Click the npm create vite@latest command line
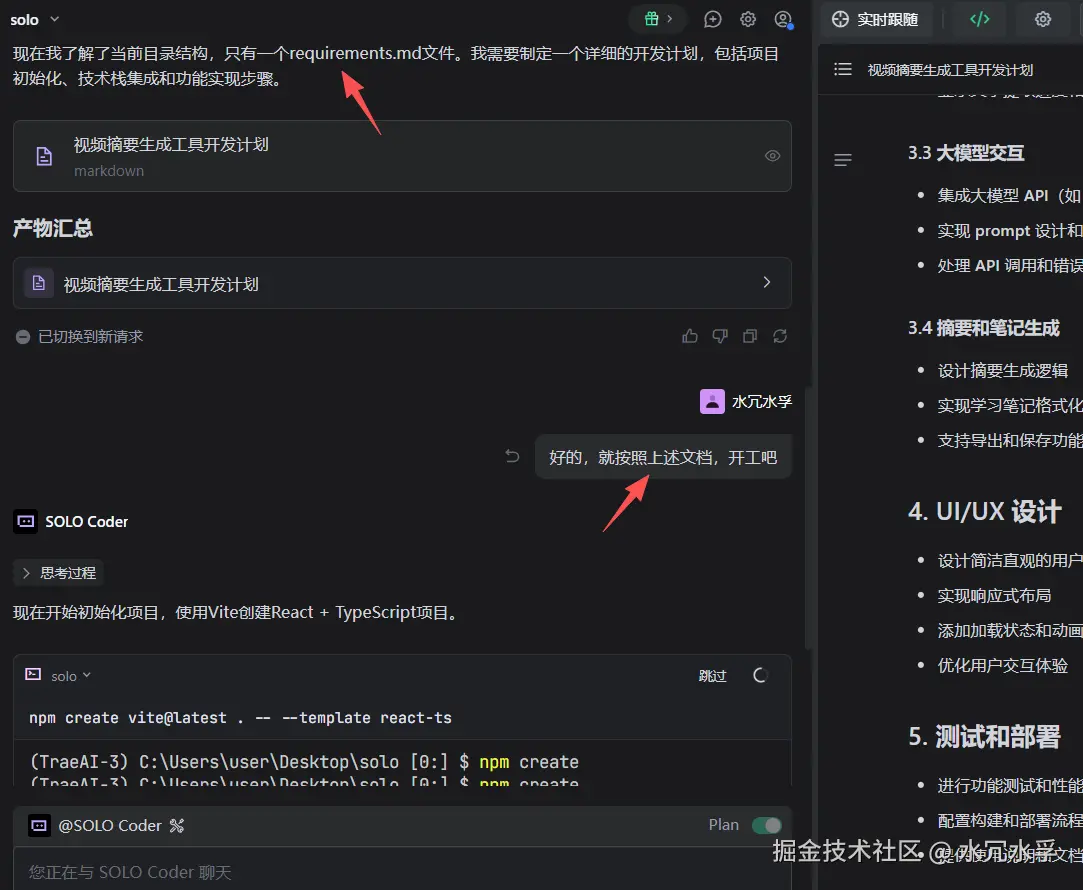 [240, 718]
